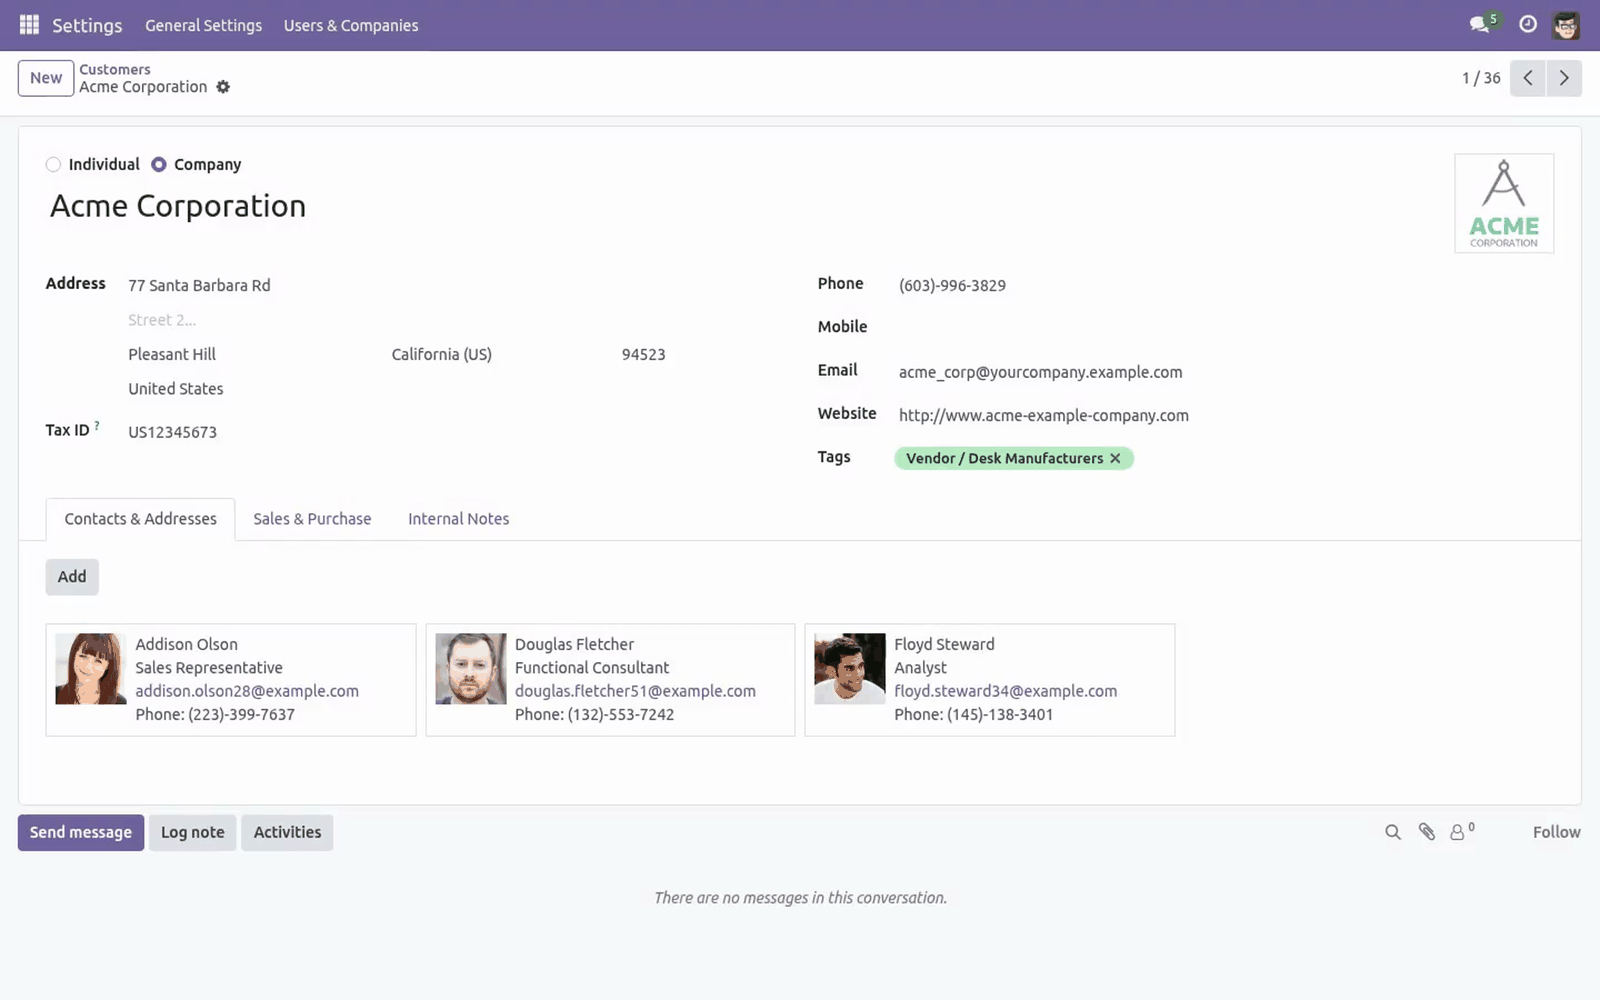Screen dimensions: 1600x1000
Task: Open the Douglas Fletcher contact card
Action: click(610, 680)
